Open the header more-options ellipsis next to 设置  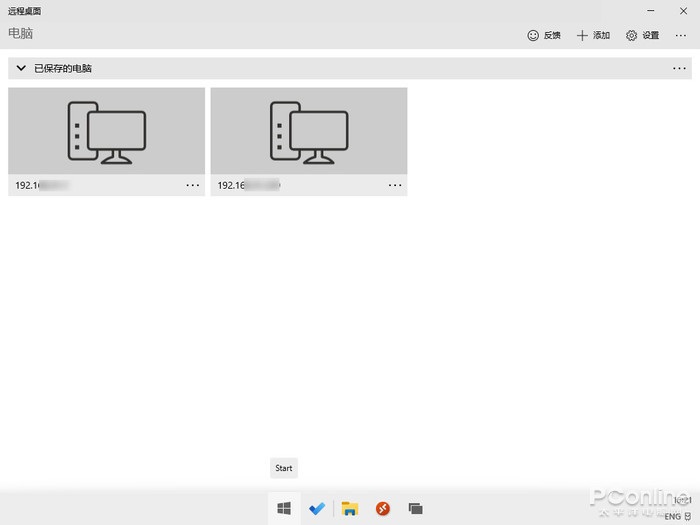click(x=680, y=35)
